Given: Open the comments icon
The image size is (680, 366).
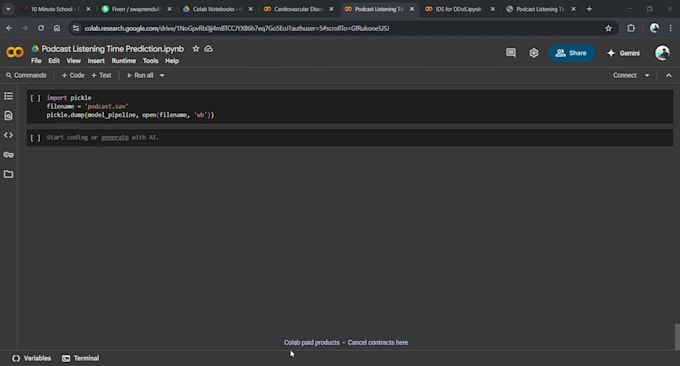Looking at the screenshot, I should 511,53.
